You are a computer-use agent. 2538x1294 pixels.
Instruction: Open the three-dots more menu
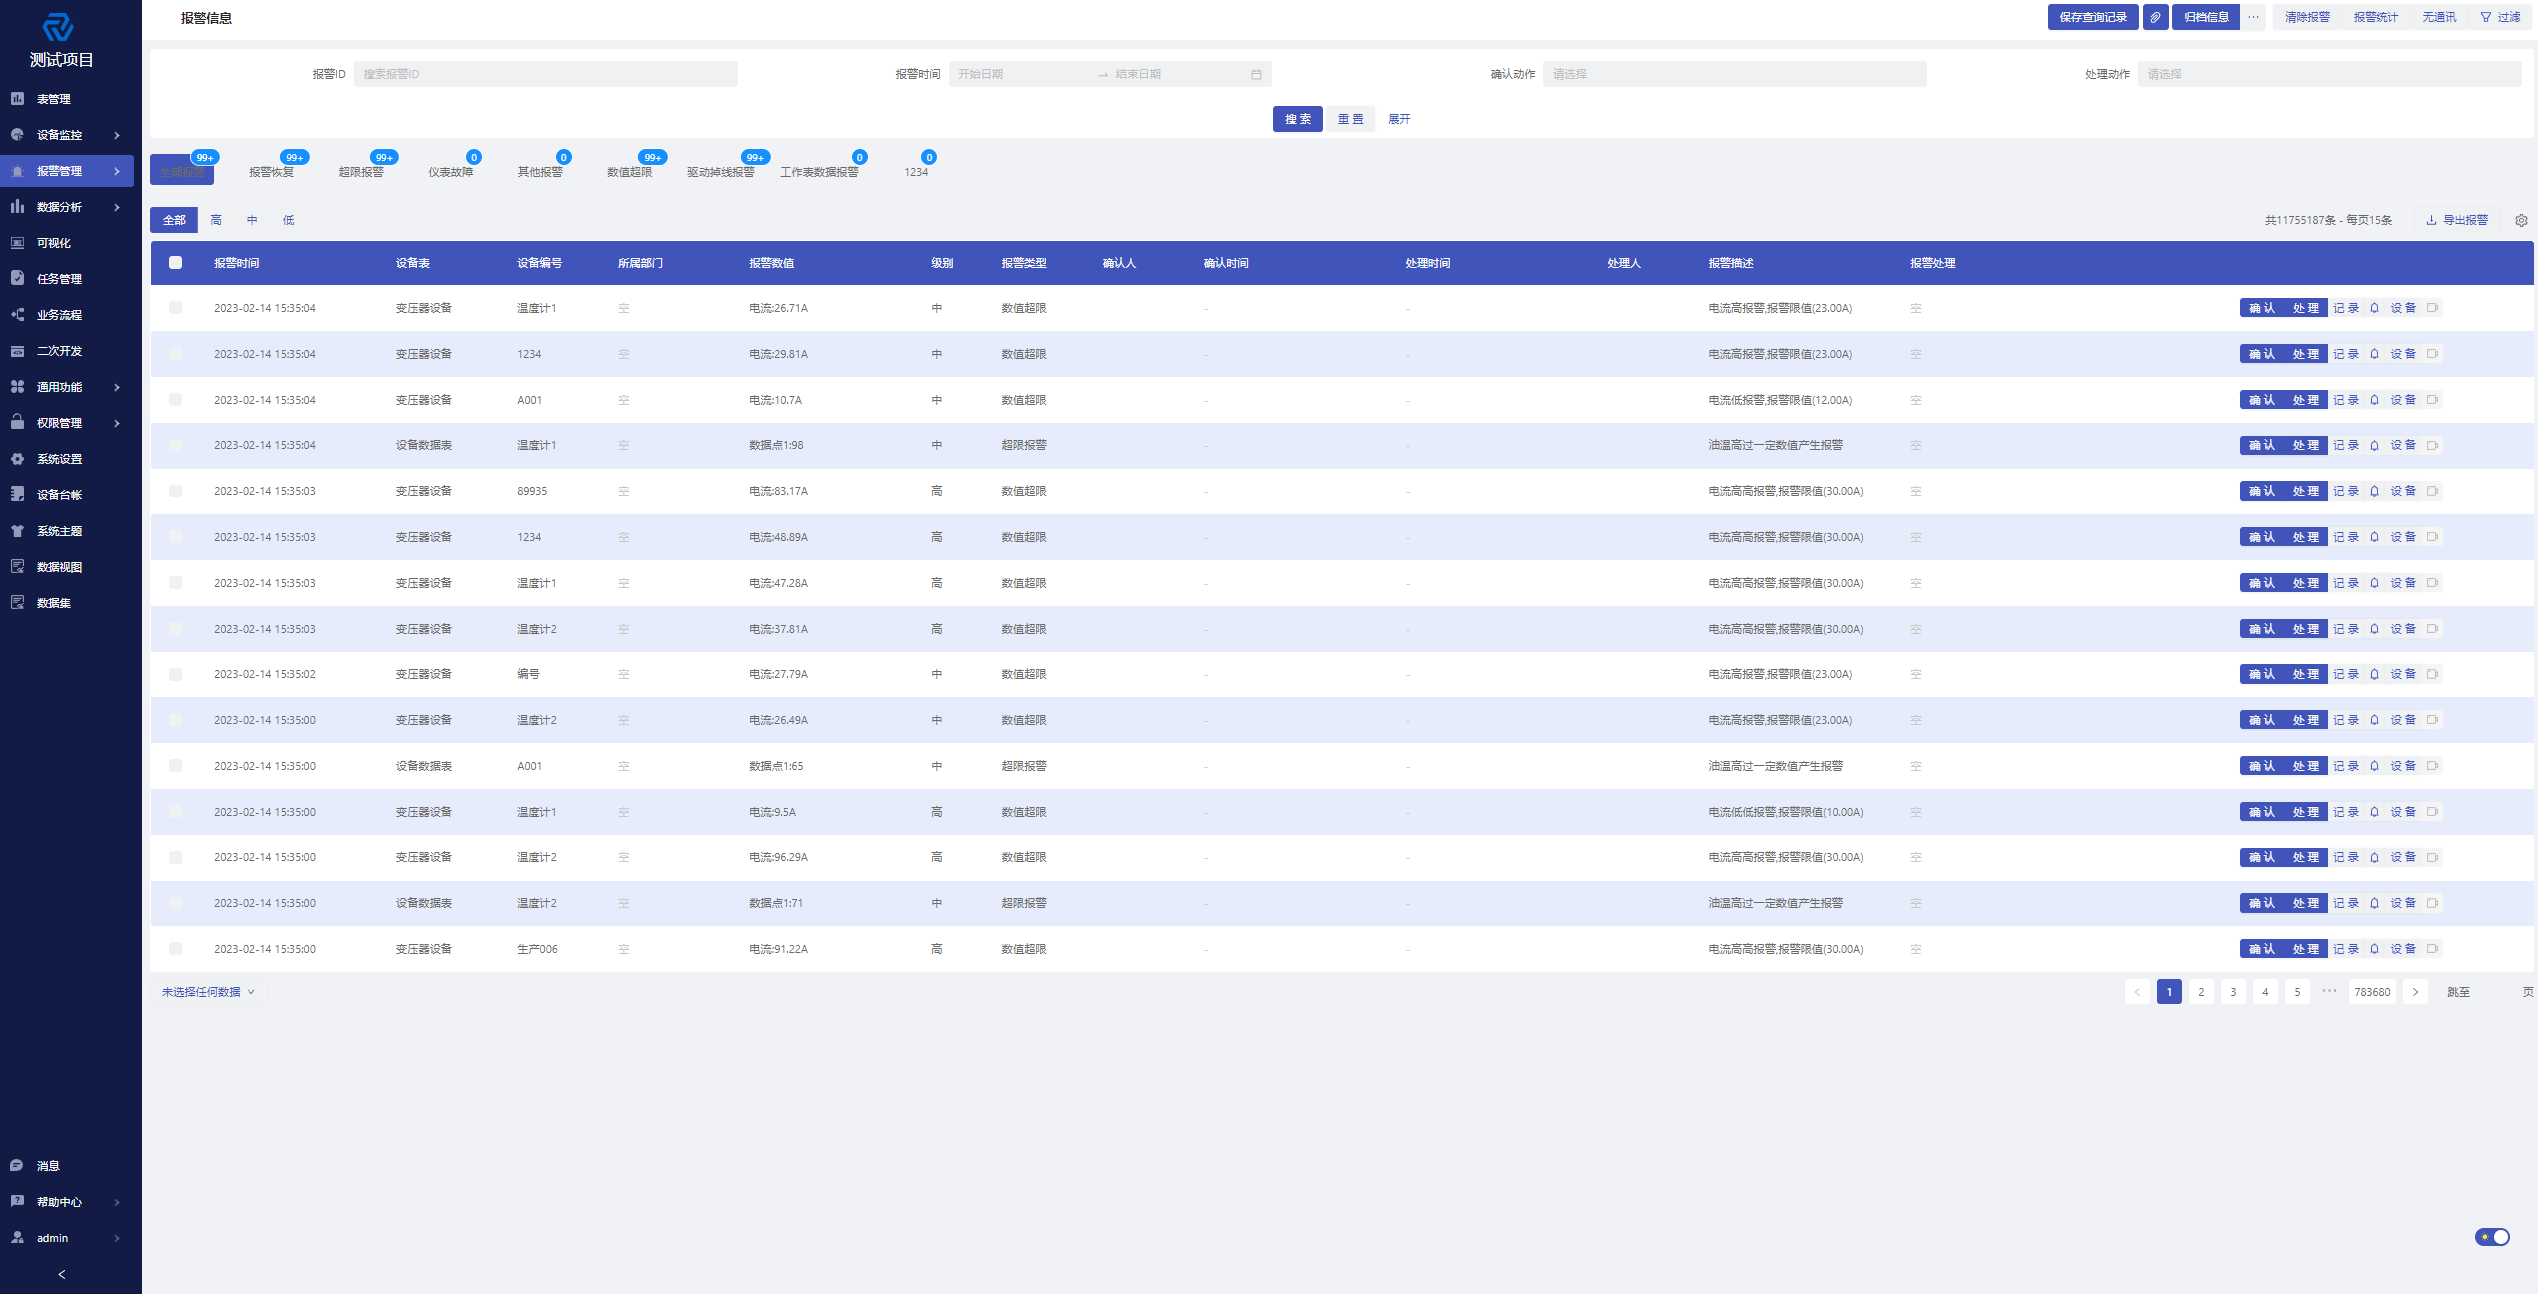(x=2253, y=17)
